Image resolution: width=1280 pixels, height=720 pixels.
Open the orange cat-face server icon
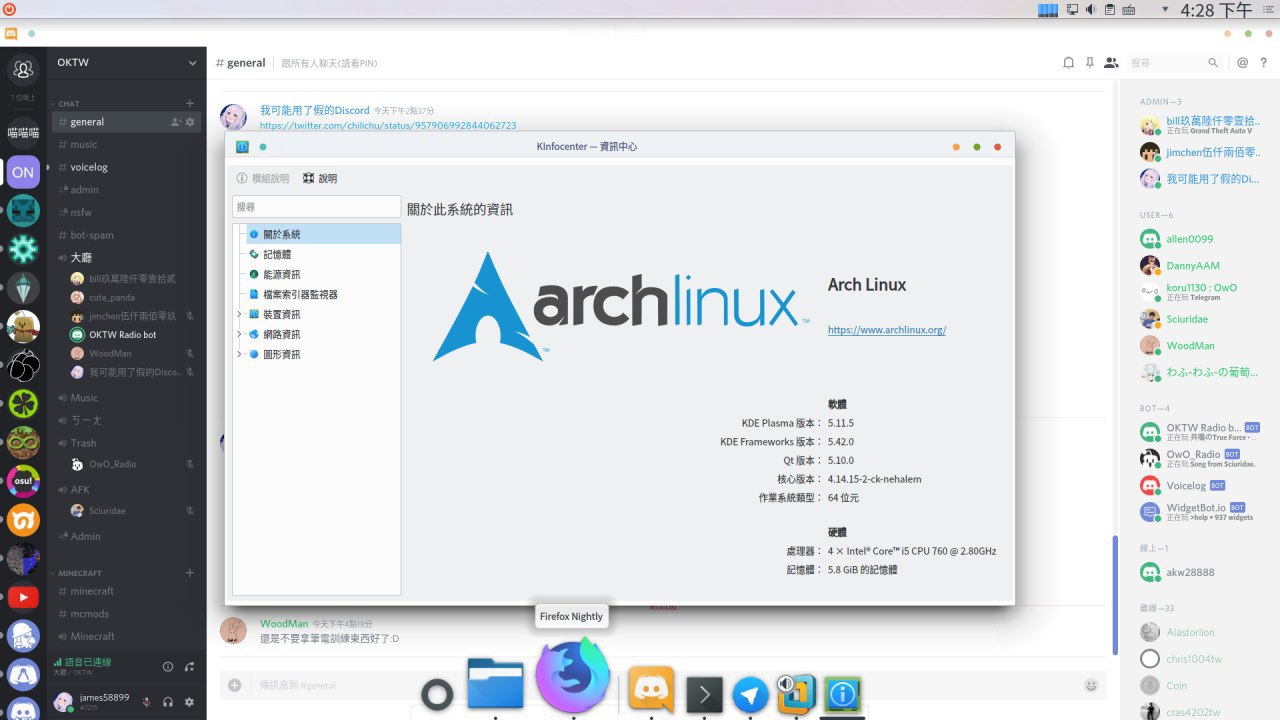click(23, 520)
